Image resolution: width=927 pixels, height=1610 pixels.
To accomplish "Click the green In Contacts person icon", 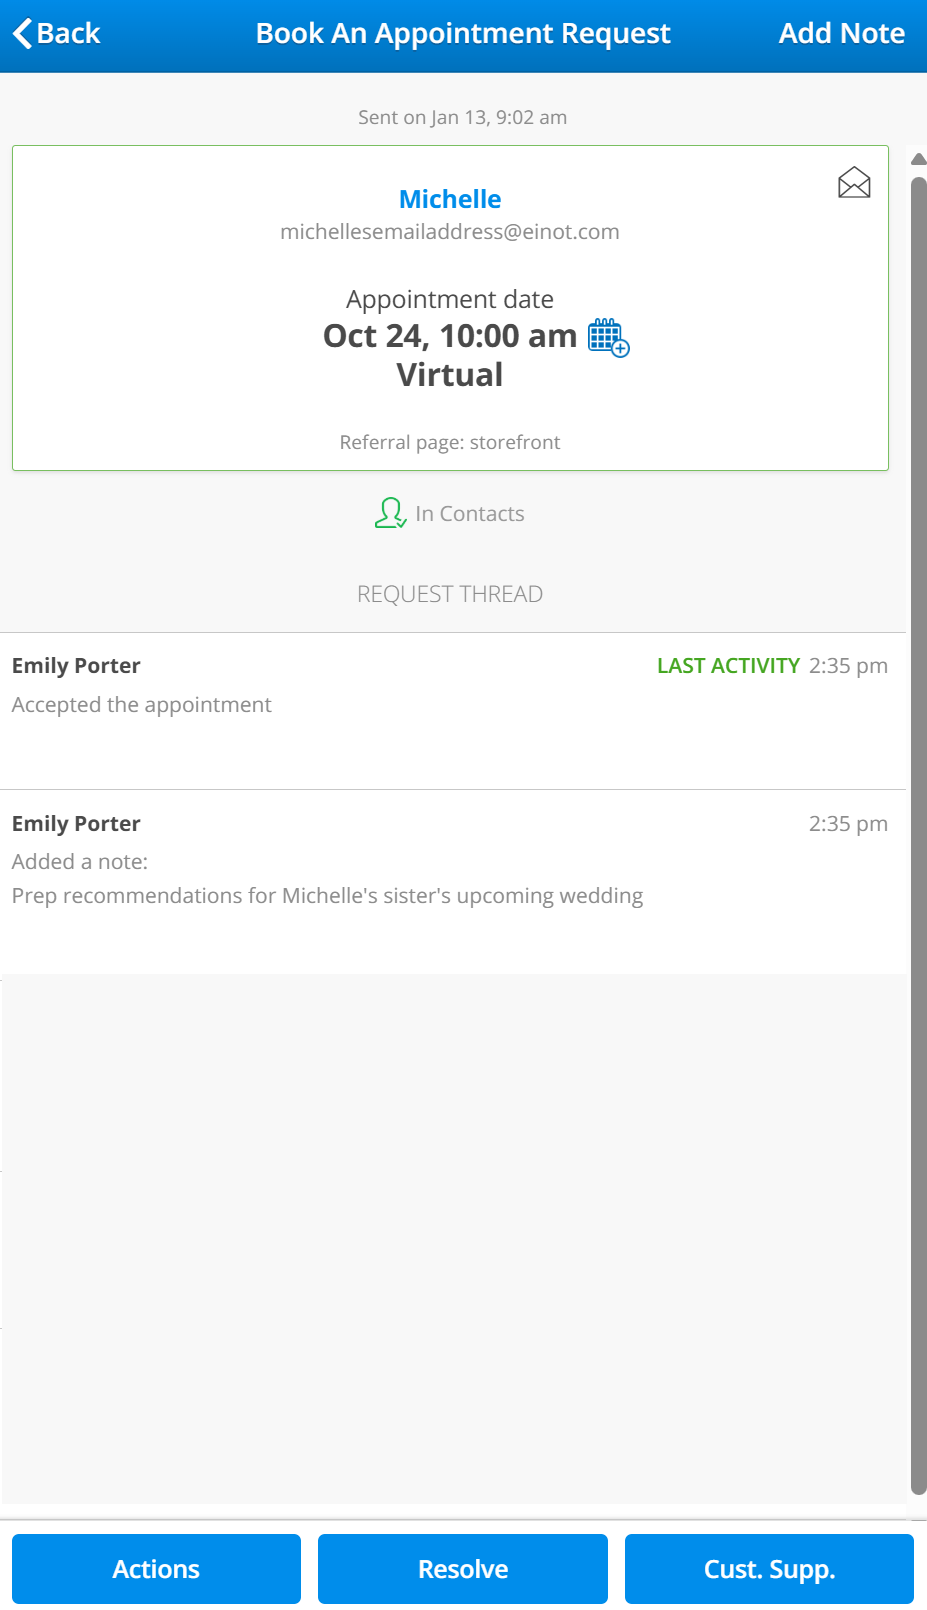I will click(x=390, y=513).
